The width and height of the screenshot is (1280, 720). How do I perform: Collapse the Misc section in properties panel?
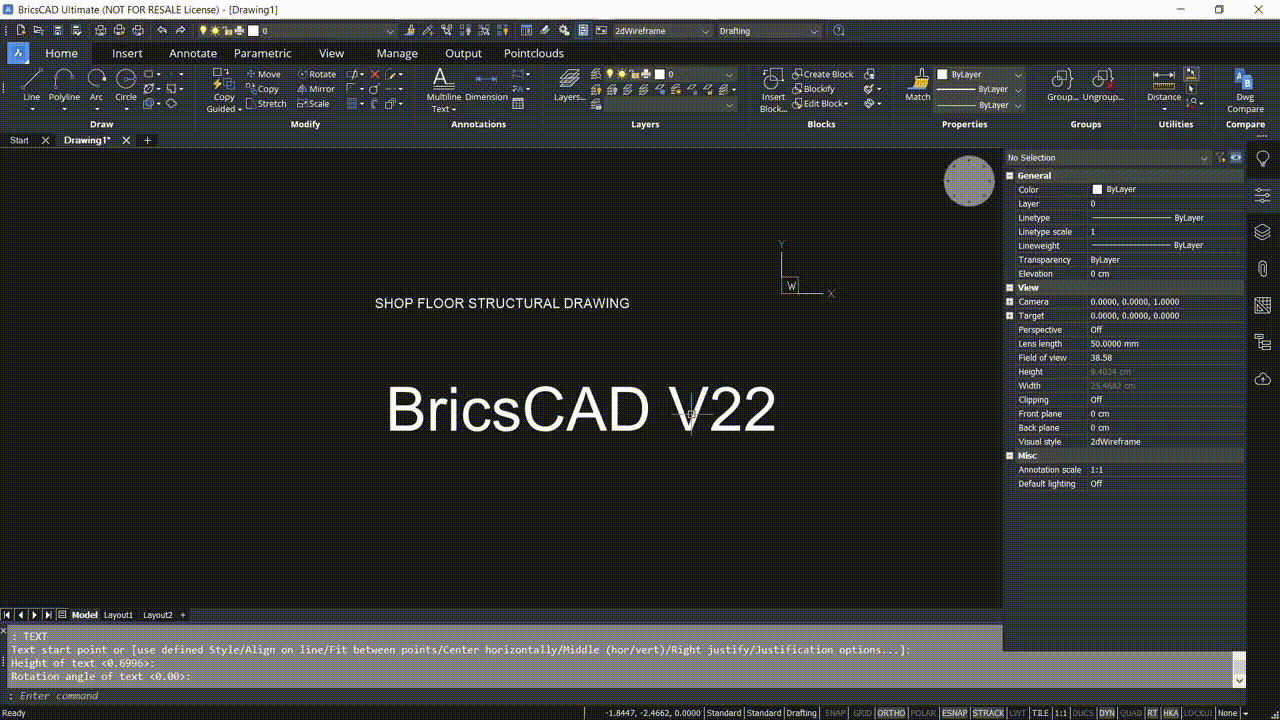click(x=1011, y=456)
